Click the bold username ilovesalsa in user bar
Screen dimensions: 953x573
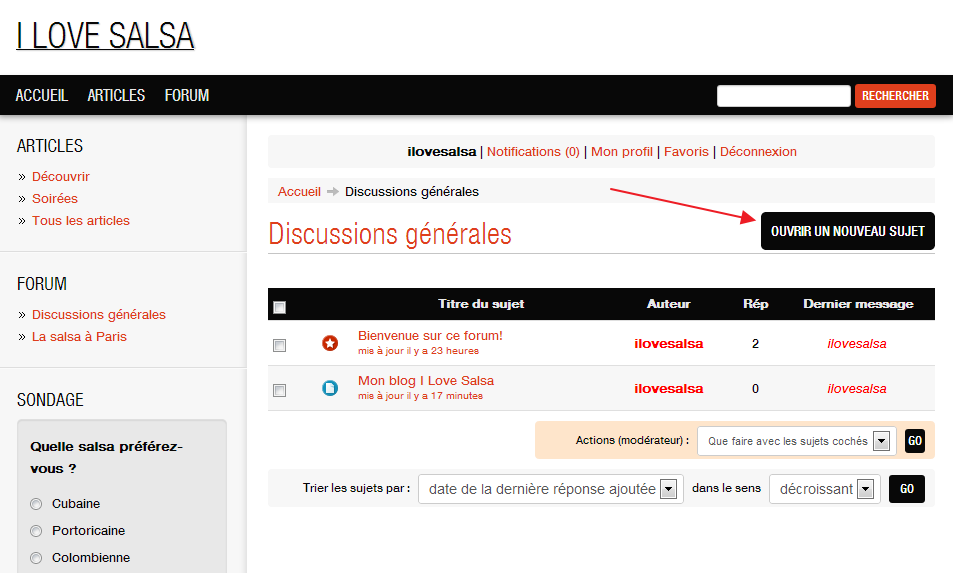coord(442,152)
